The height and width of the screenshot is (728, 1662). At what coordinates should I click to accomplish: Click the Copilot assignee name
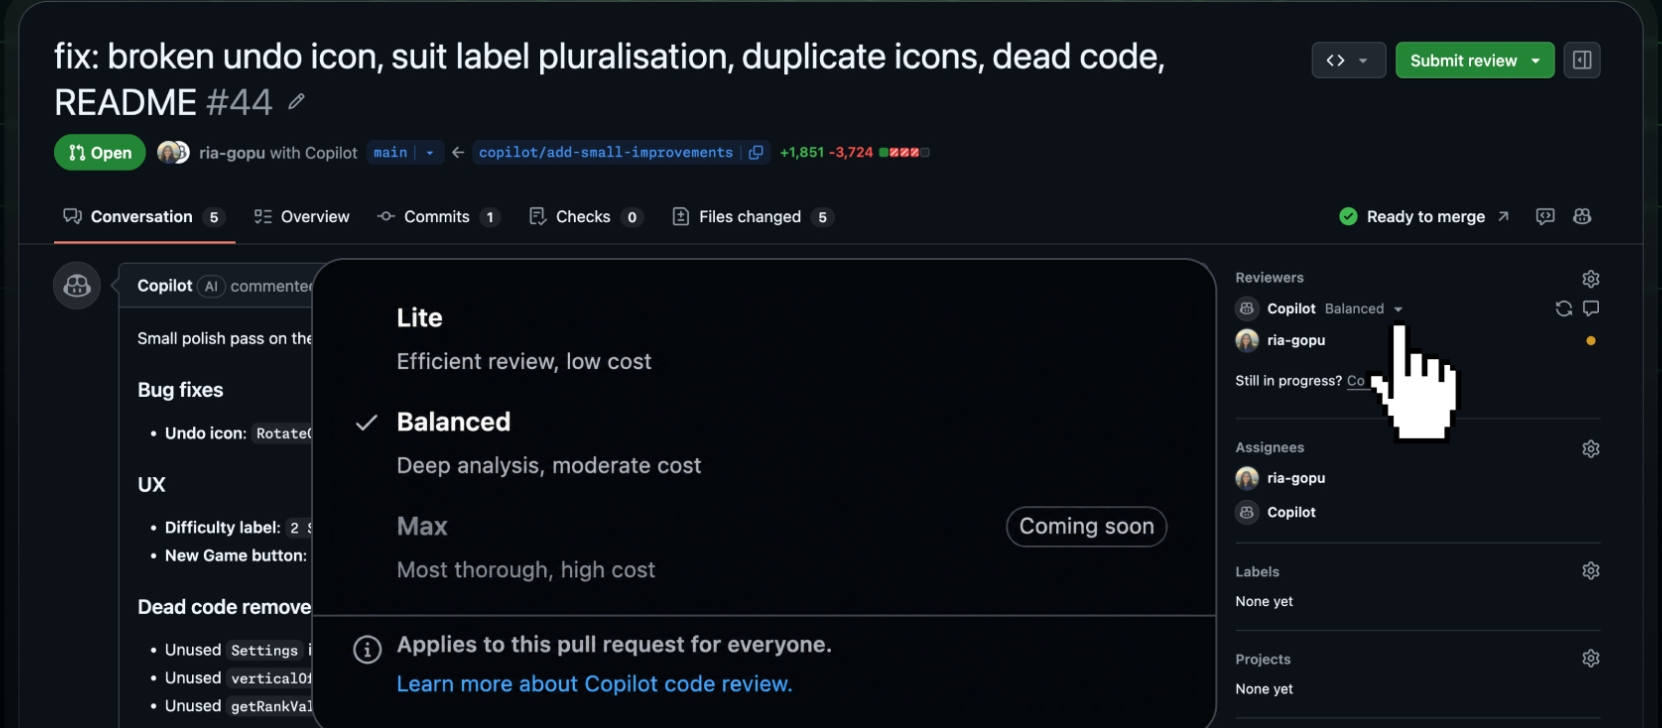(1291, 512)
